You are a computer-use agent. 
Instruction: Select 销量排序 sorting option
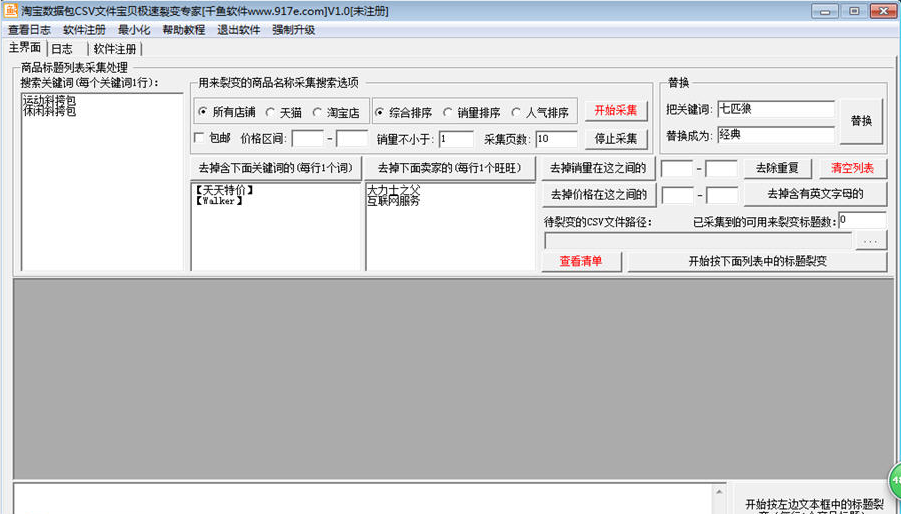(x=447, y=112)
